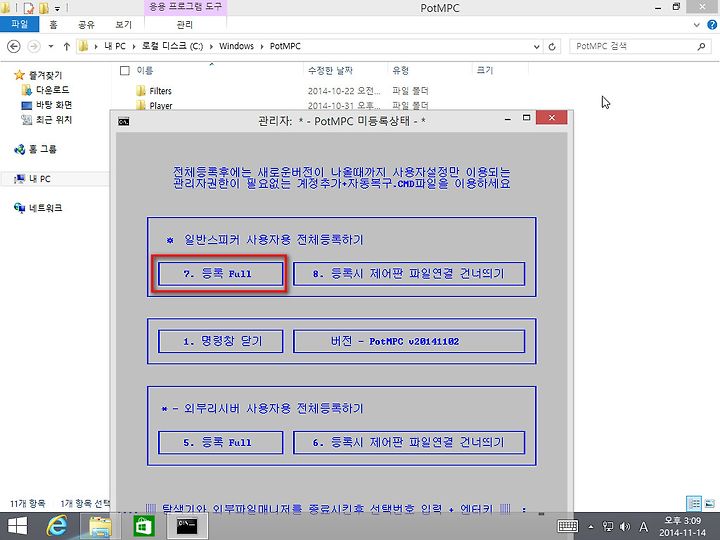The image size is (720, 540).
Task: Click option 7. 등록 Full
Action: pos(220,274)
